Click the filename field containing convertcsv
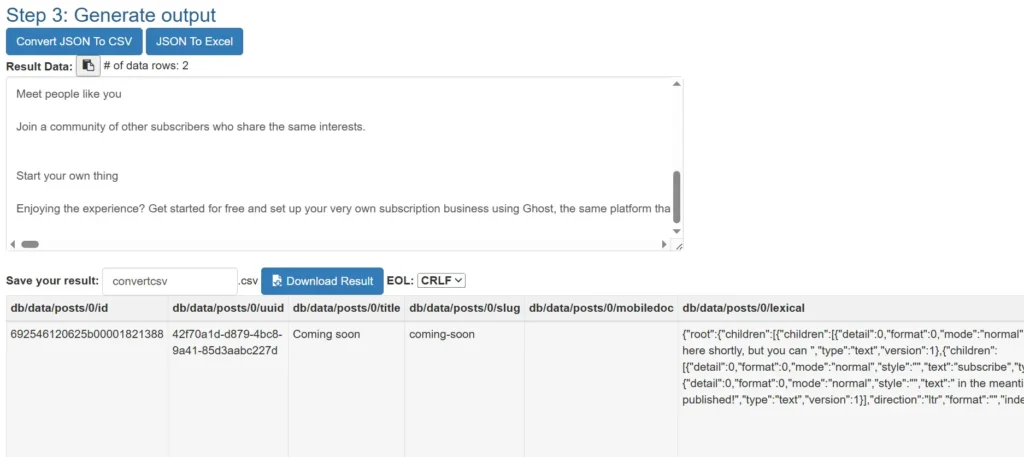1024x457 pixels. click(x=169, y=281)
